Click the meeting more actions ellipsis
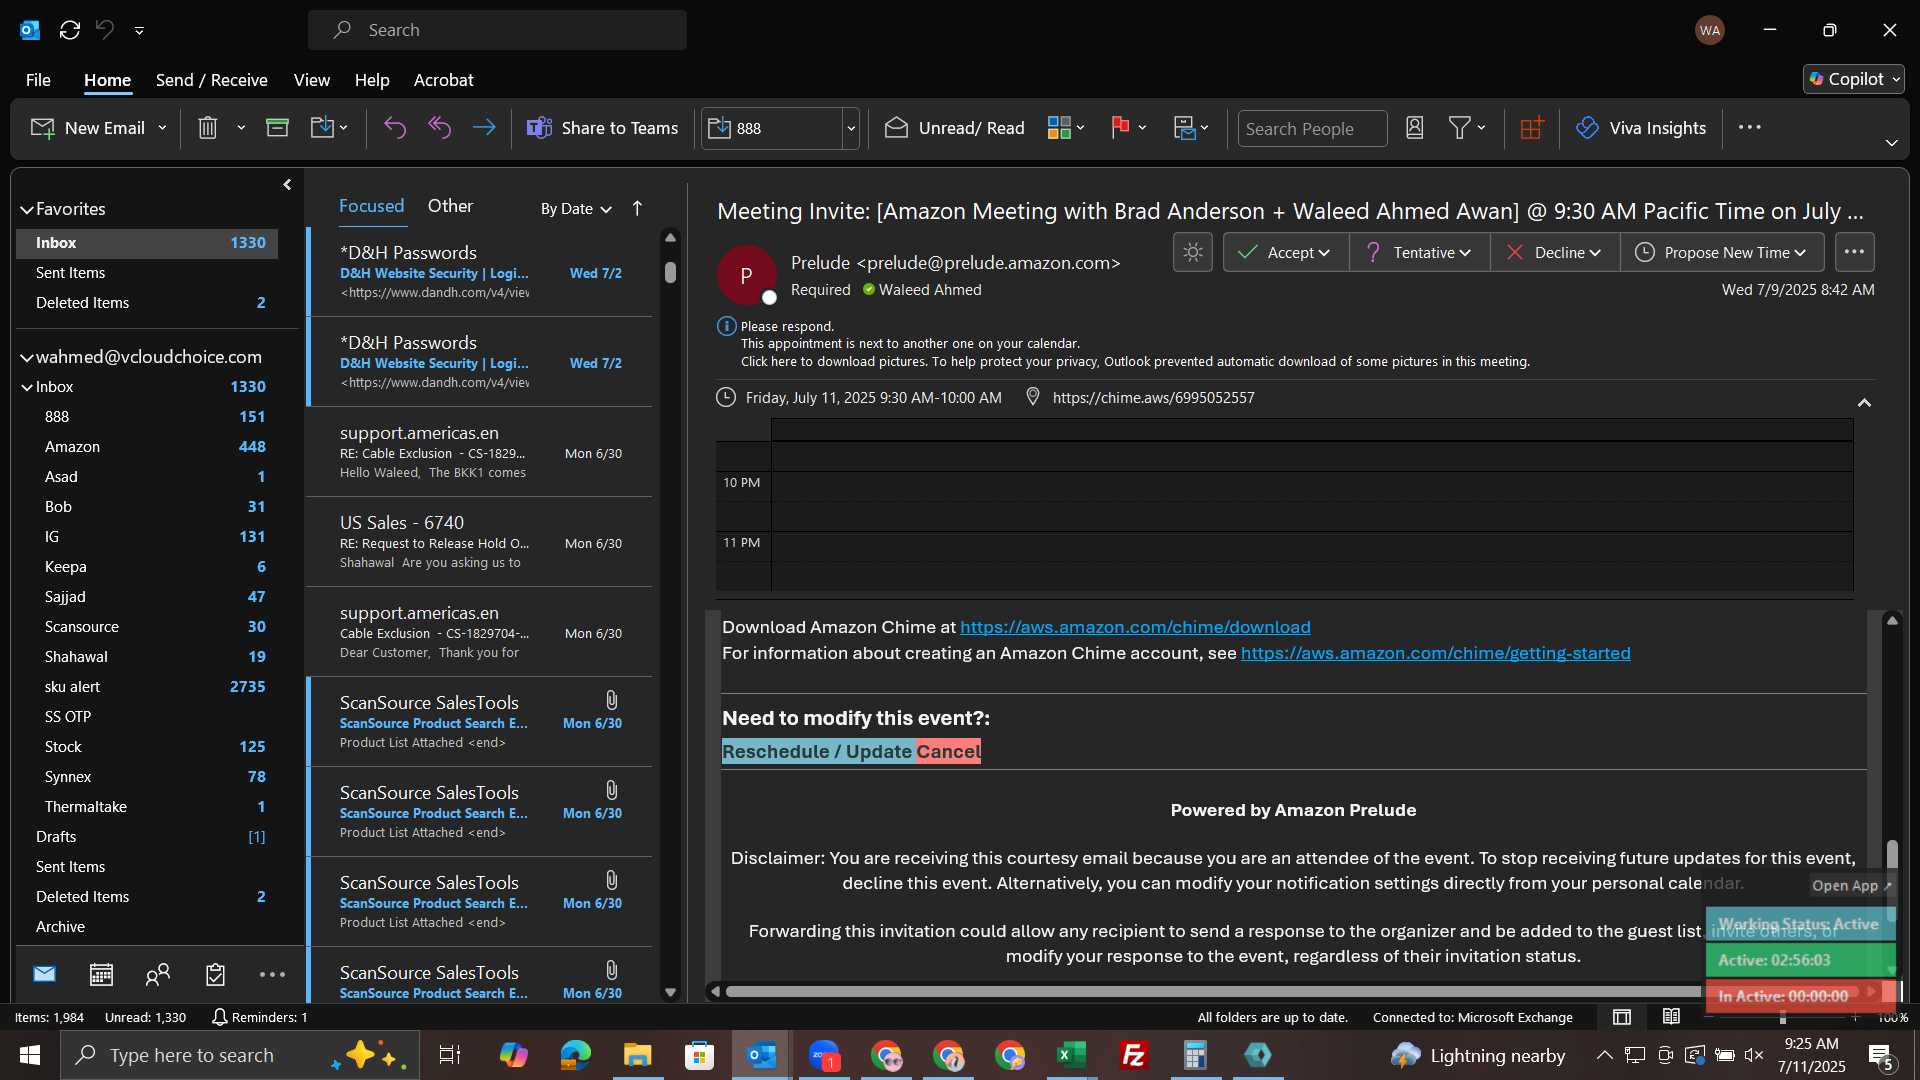Viewport: 1920px width, 1080px height. pos(1854,252)
